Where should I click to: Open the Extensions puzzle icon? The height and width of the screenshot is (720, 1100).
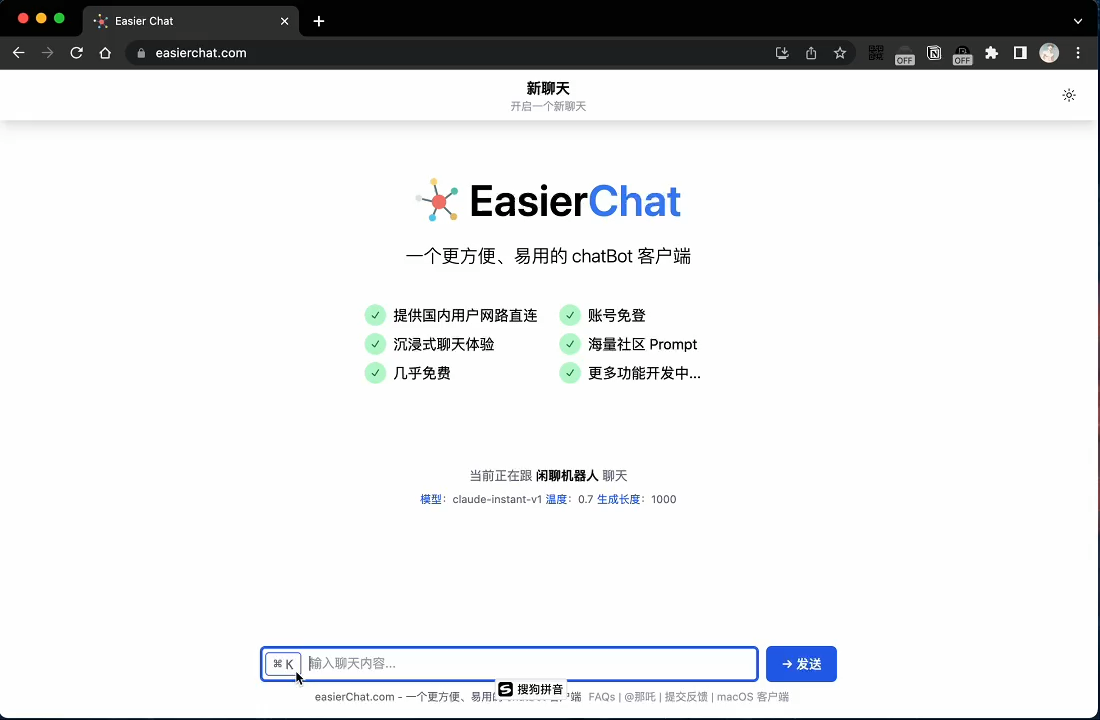click(991, 53)
